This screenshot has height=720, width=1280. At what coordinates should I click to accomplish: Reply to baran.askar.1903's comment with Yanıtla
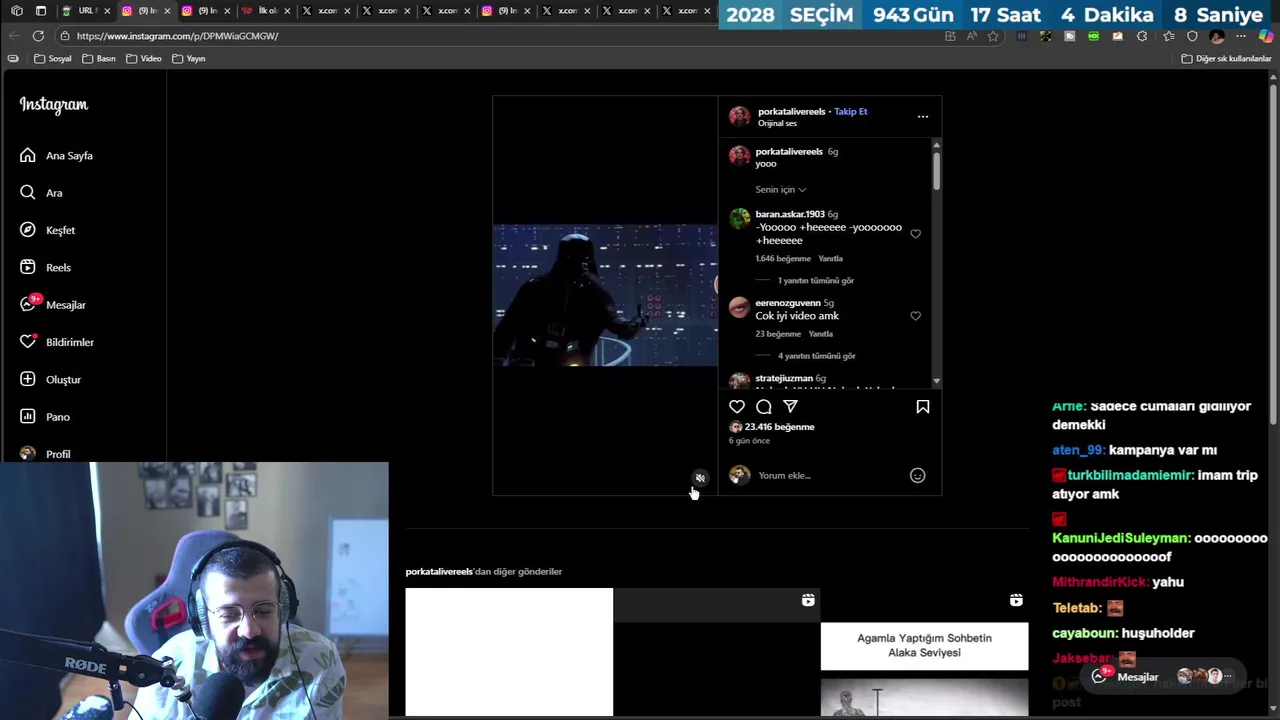point(830,259)
